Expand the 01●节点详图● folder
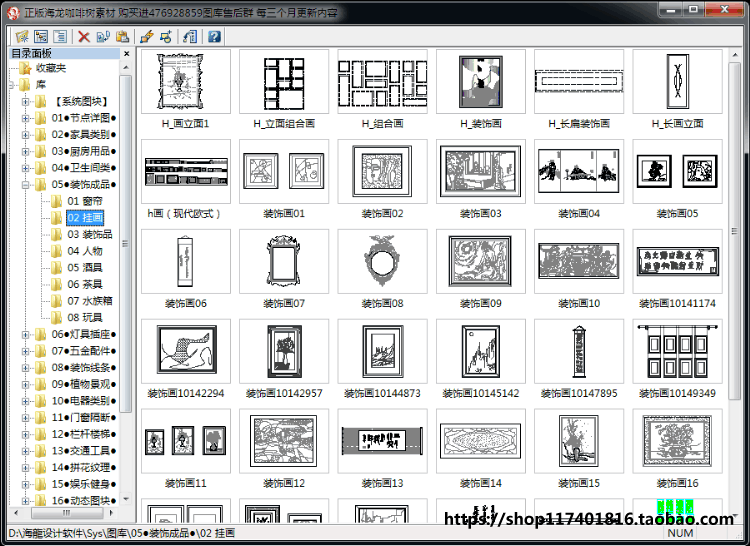 click(x=25, y=118)
